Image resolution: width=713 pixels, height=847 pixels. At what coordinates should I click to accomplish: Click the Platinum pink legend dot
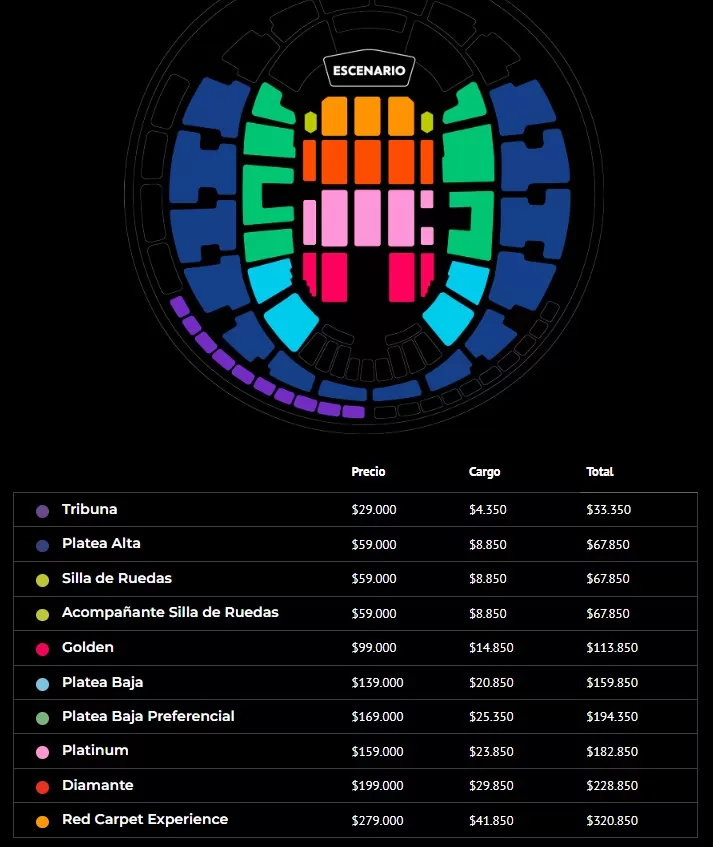42,752
